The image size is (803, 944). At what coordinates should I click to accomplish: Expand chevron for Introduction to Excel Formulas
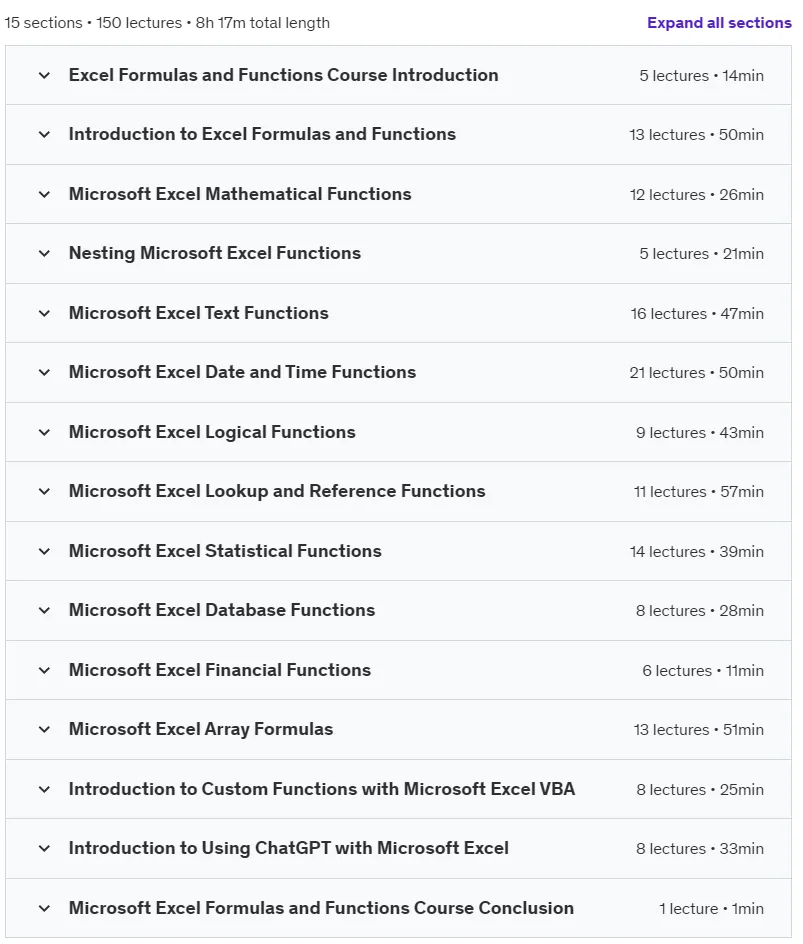(45, 134)
